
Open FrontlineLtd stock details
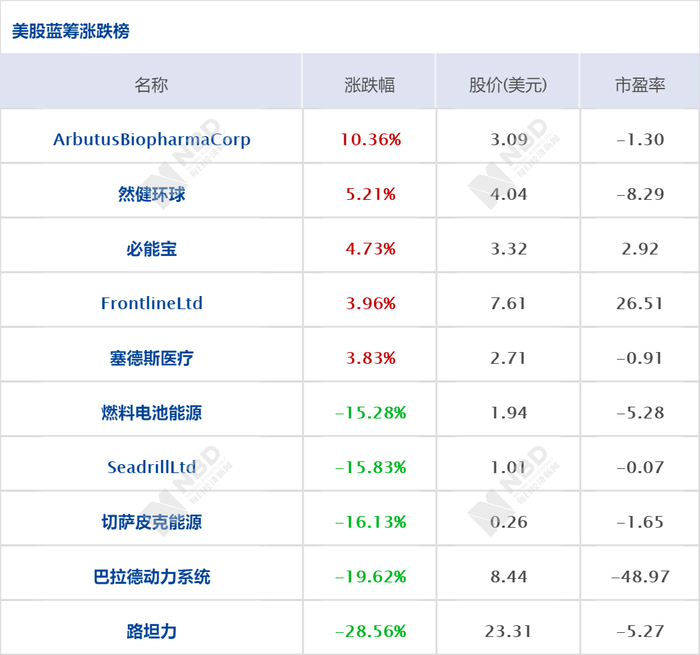pyautogui.click(x=152, y=303)
